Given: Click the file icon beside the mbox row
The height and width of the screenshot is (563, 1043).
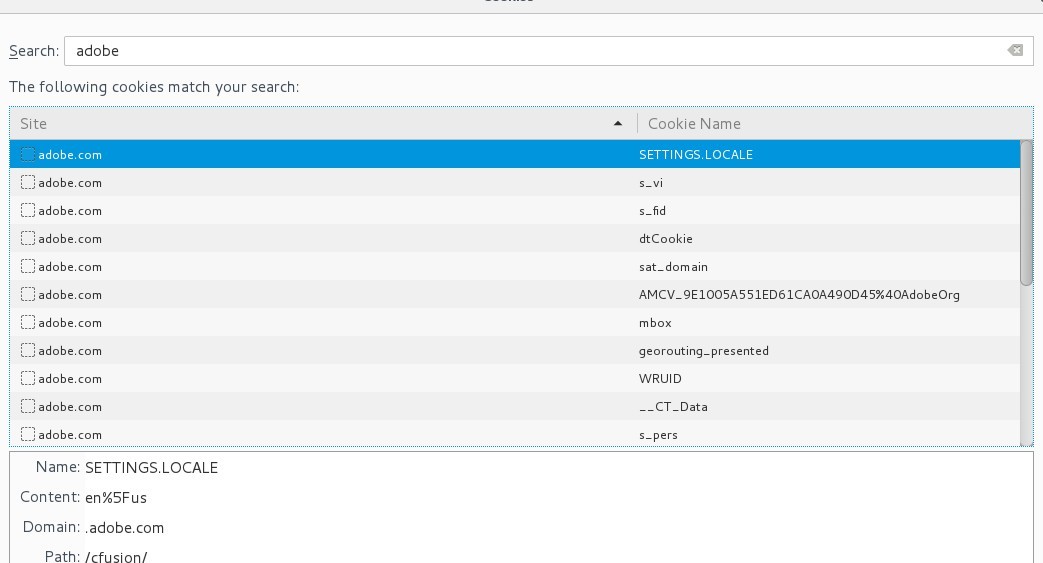Looking at the screenshot, I should [28, 323].
